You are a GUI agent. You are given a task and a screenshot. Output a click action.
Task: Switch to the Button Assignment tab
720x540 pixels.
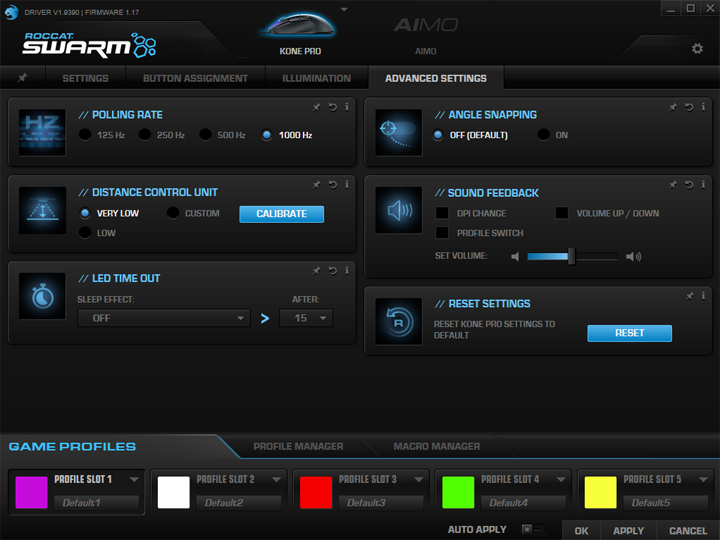point(195,78)
